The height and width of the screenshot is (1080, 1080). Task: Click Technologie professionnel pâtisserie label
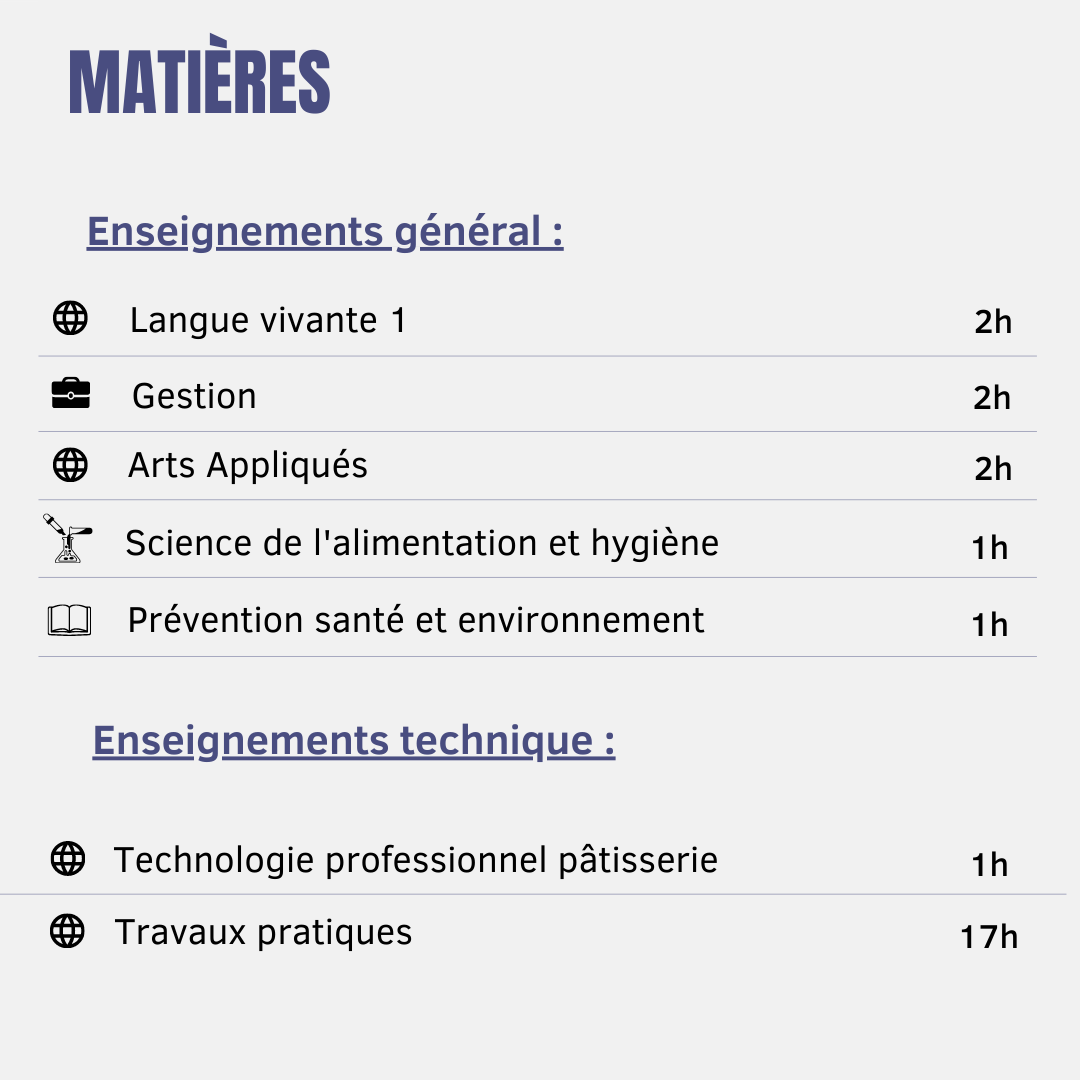coord(415,861)
